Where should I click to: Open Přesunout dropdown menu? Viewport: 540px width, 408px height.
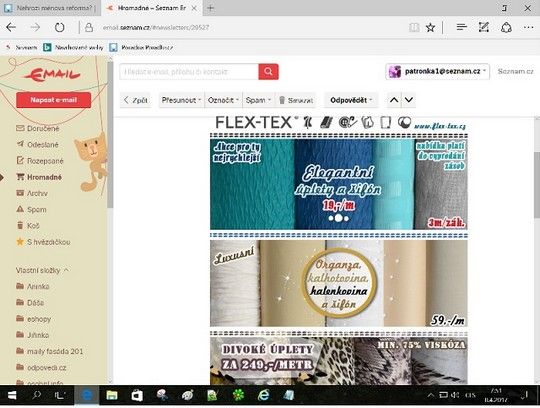coord(181,100)
